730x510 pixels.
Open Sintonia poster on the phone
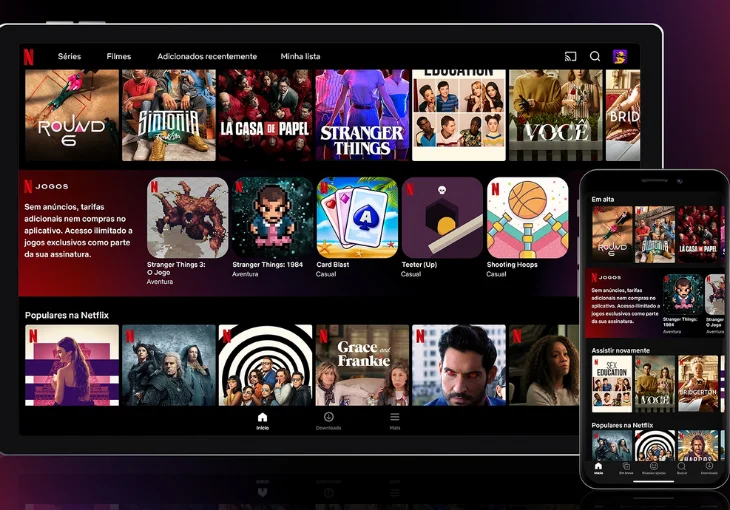655,234
